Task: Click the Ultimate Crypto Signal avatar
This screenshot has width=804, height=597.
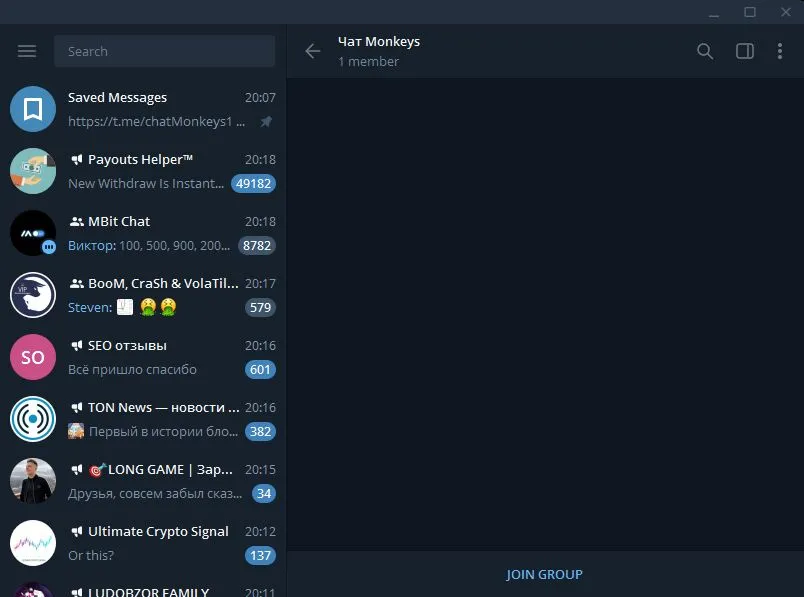Action: tap(33, 543)
